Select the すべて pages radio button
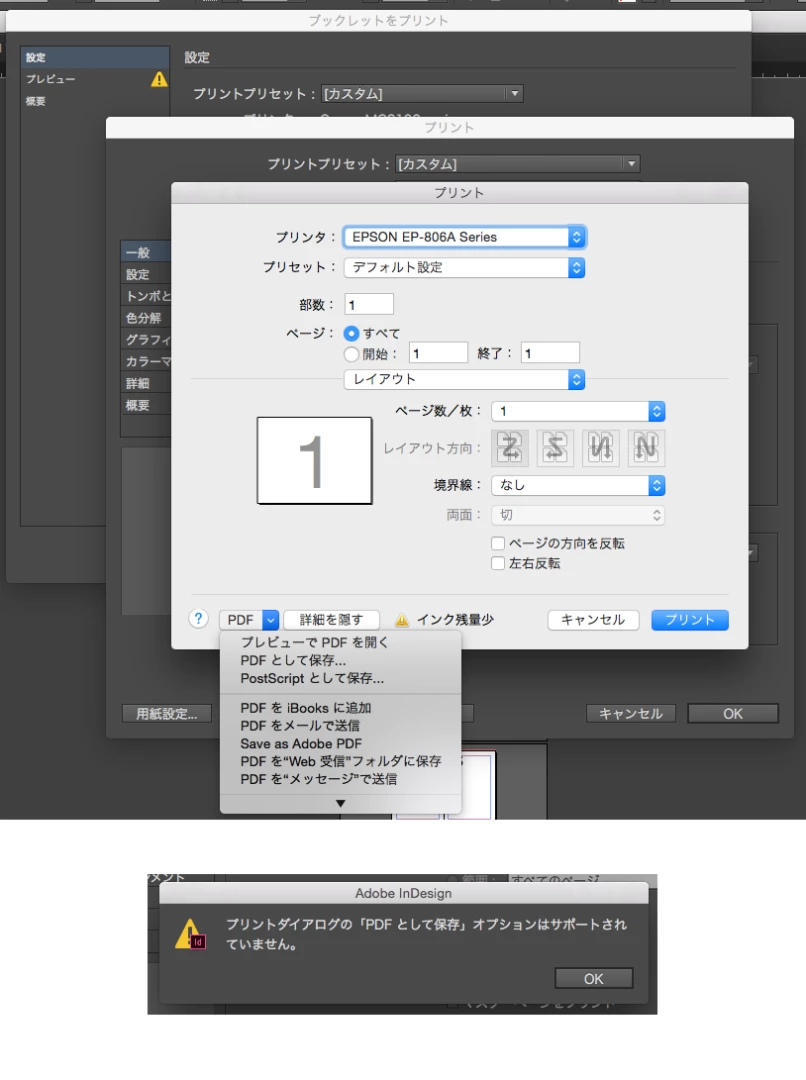806x1080 pixels. [351, 333]
